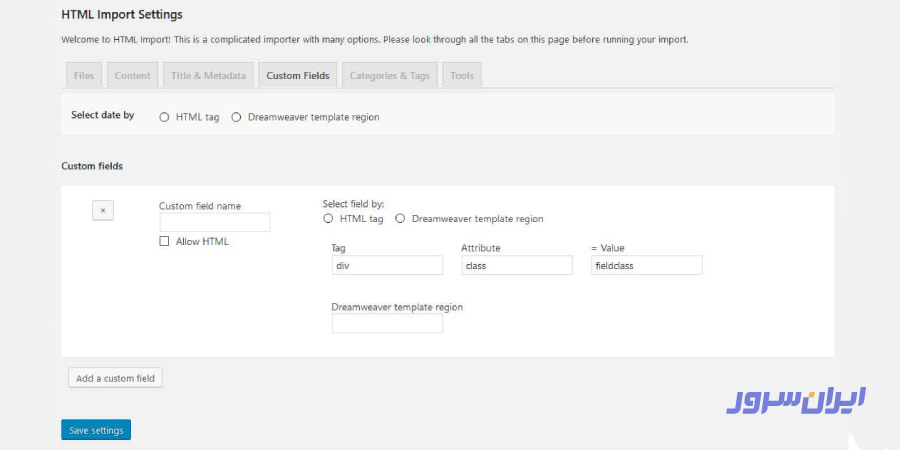Pick Dreamweaver template region under Select field by

[x=400, y=219]
